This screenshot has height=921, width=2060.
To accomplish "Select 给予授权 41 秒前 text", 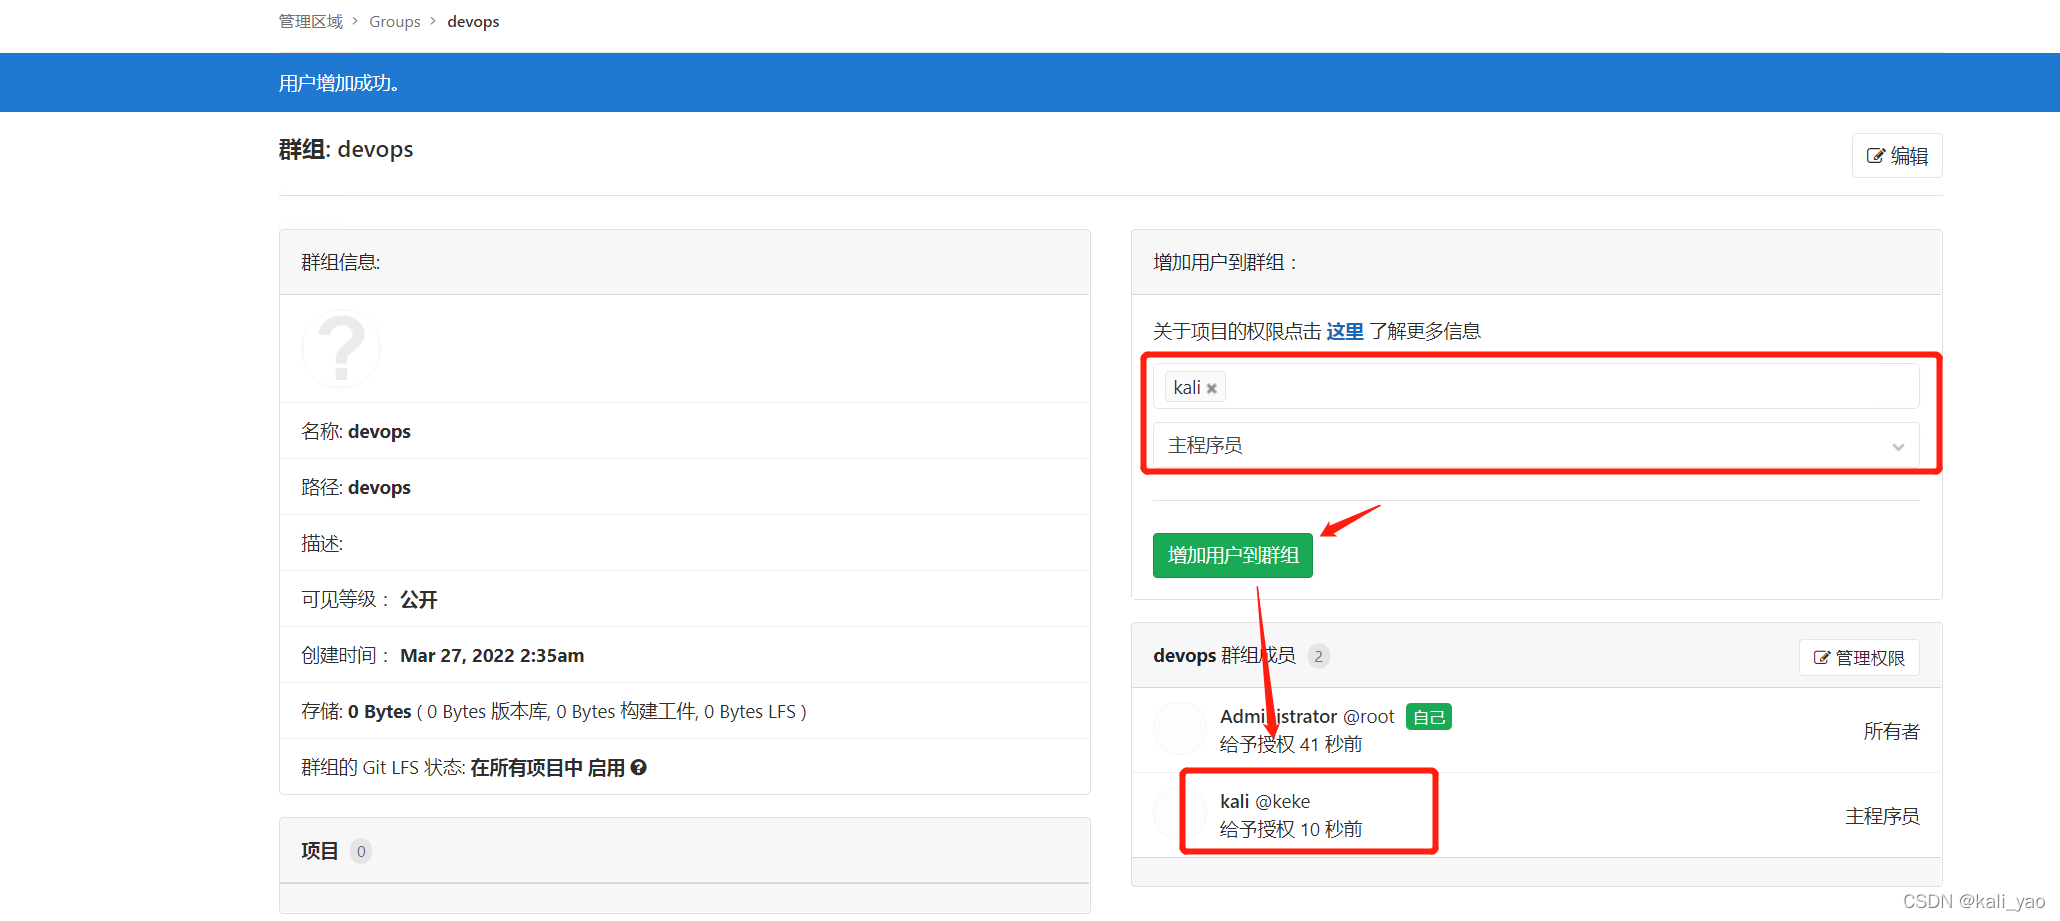I will (x=1291, y=744).
